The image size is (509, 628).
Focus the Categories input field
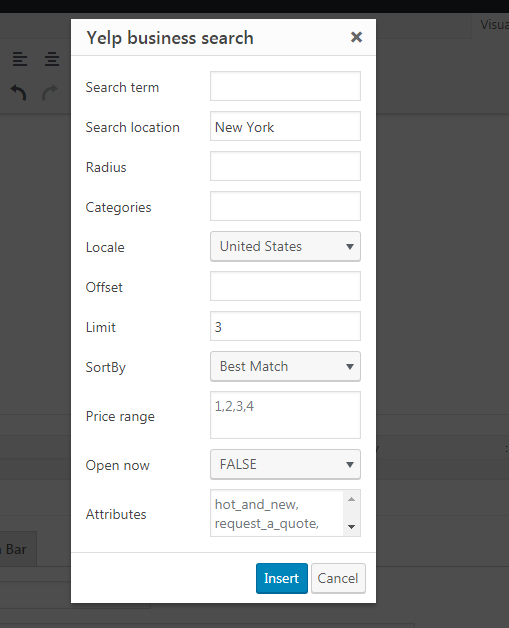click(x=285, y=206)
